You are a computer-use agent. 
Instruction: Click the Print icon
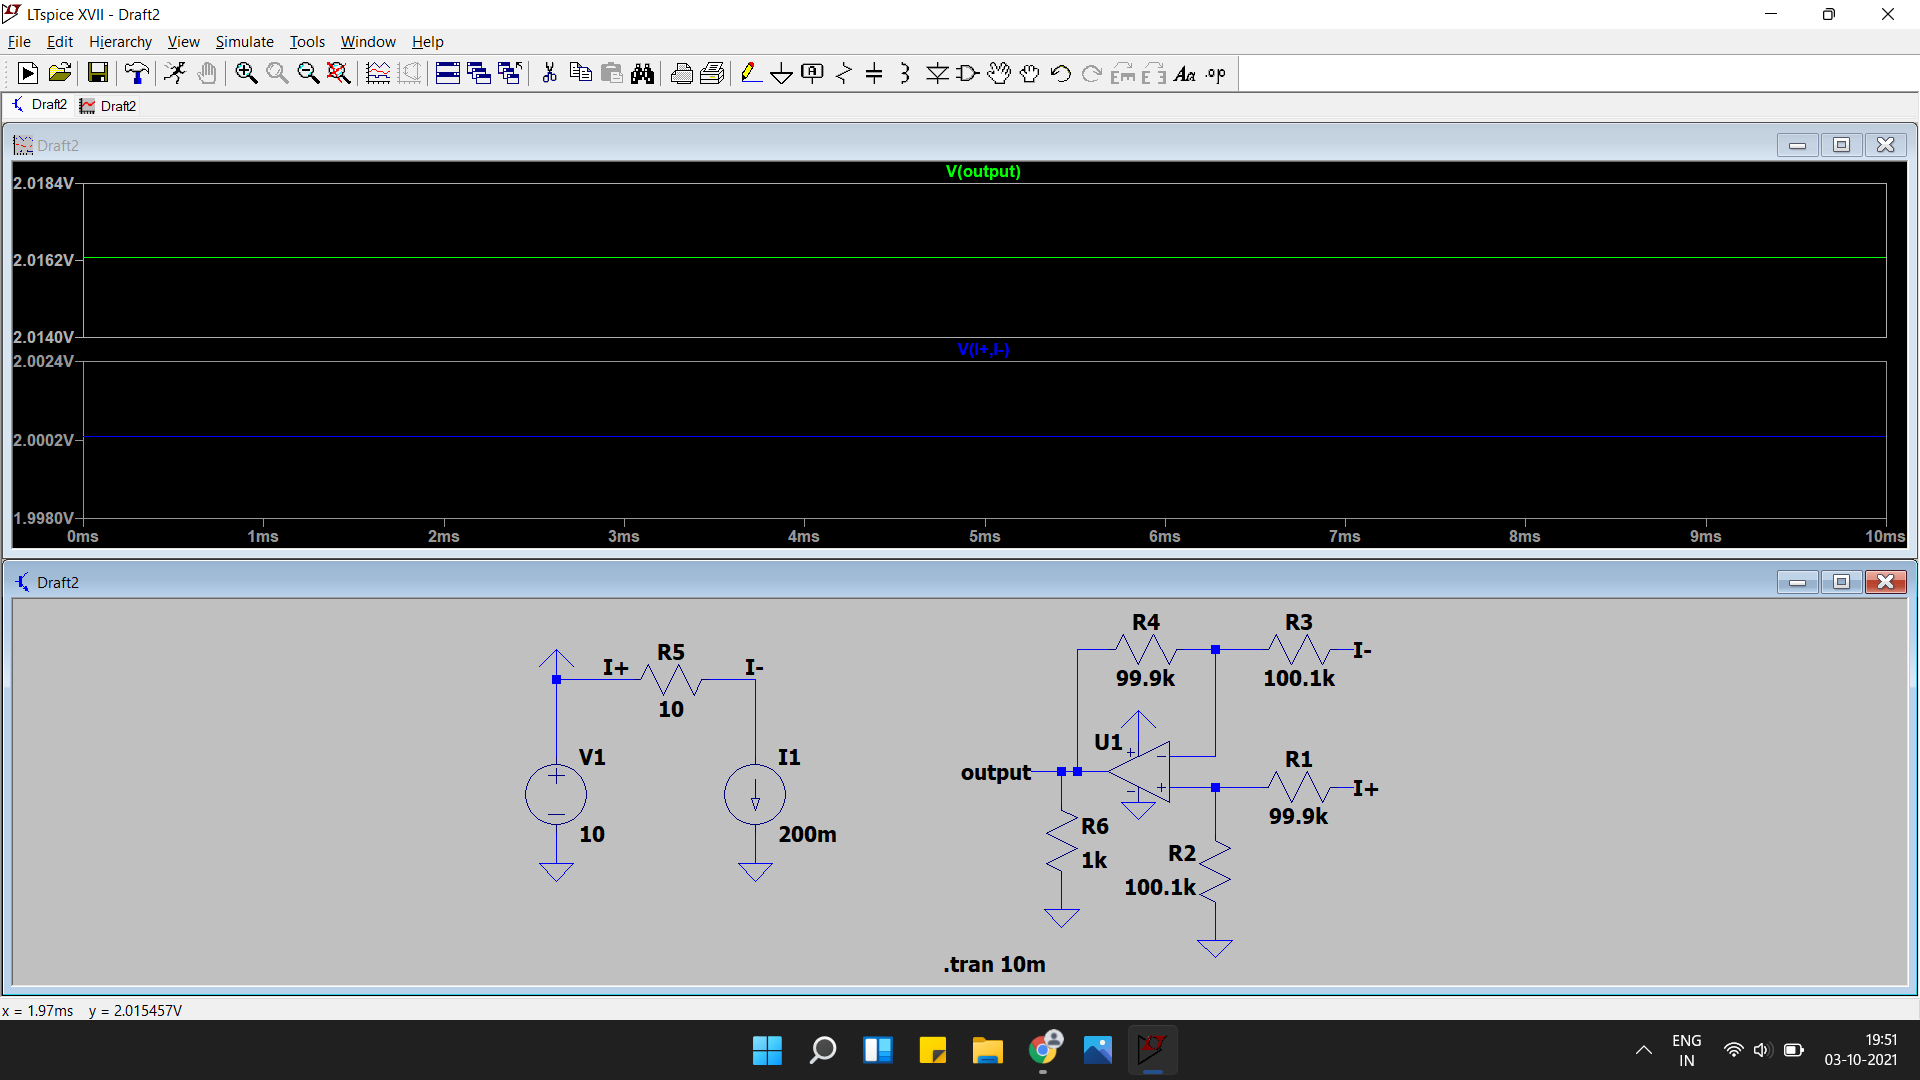681,73
